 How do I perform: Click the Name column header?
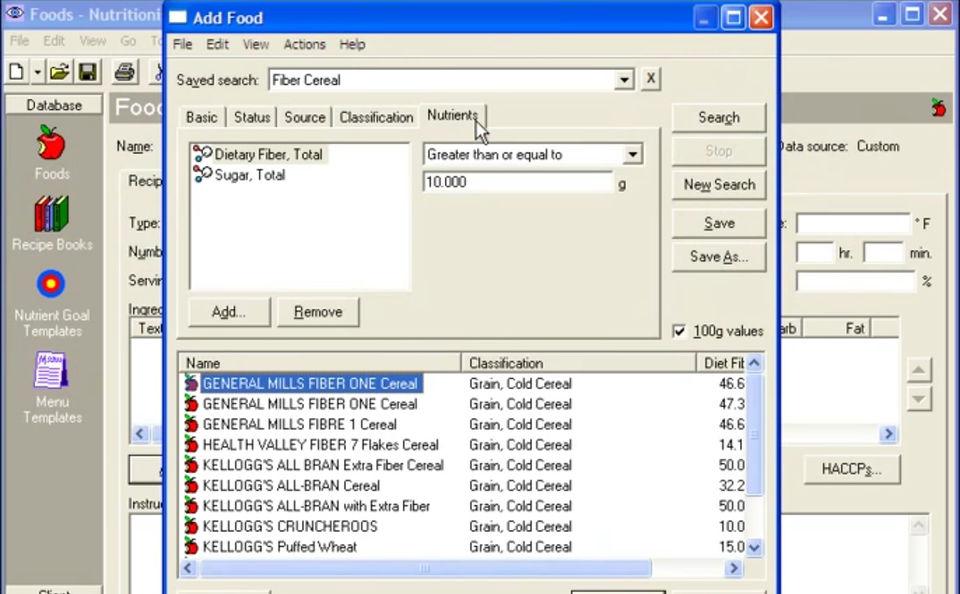click(x=320, y=363)
